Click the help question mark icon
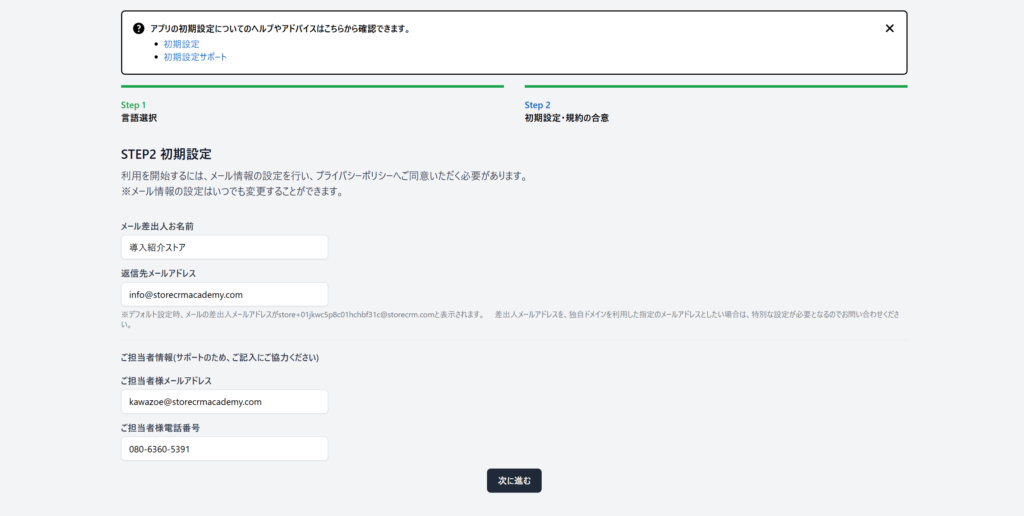1024x516 pixels. [x=138, y=29]
